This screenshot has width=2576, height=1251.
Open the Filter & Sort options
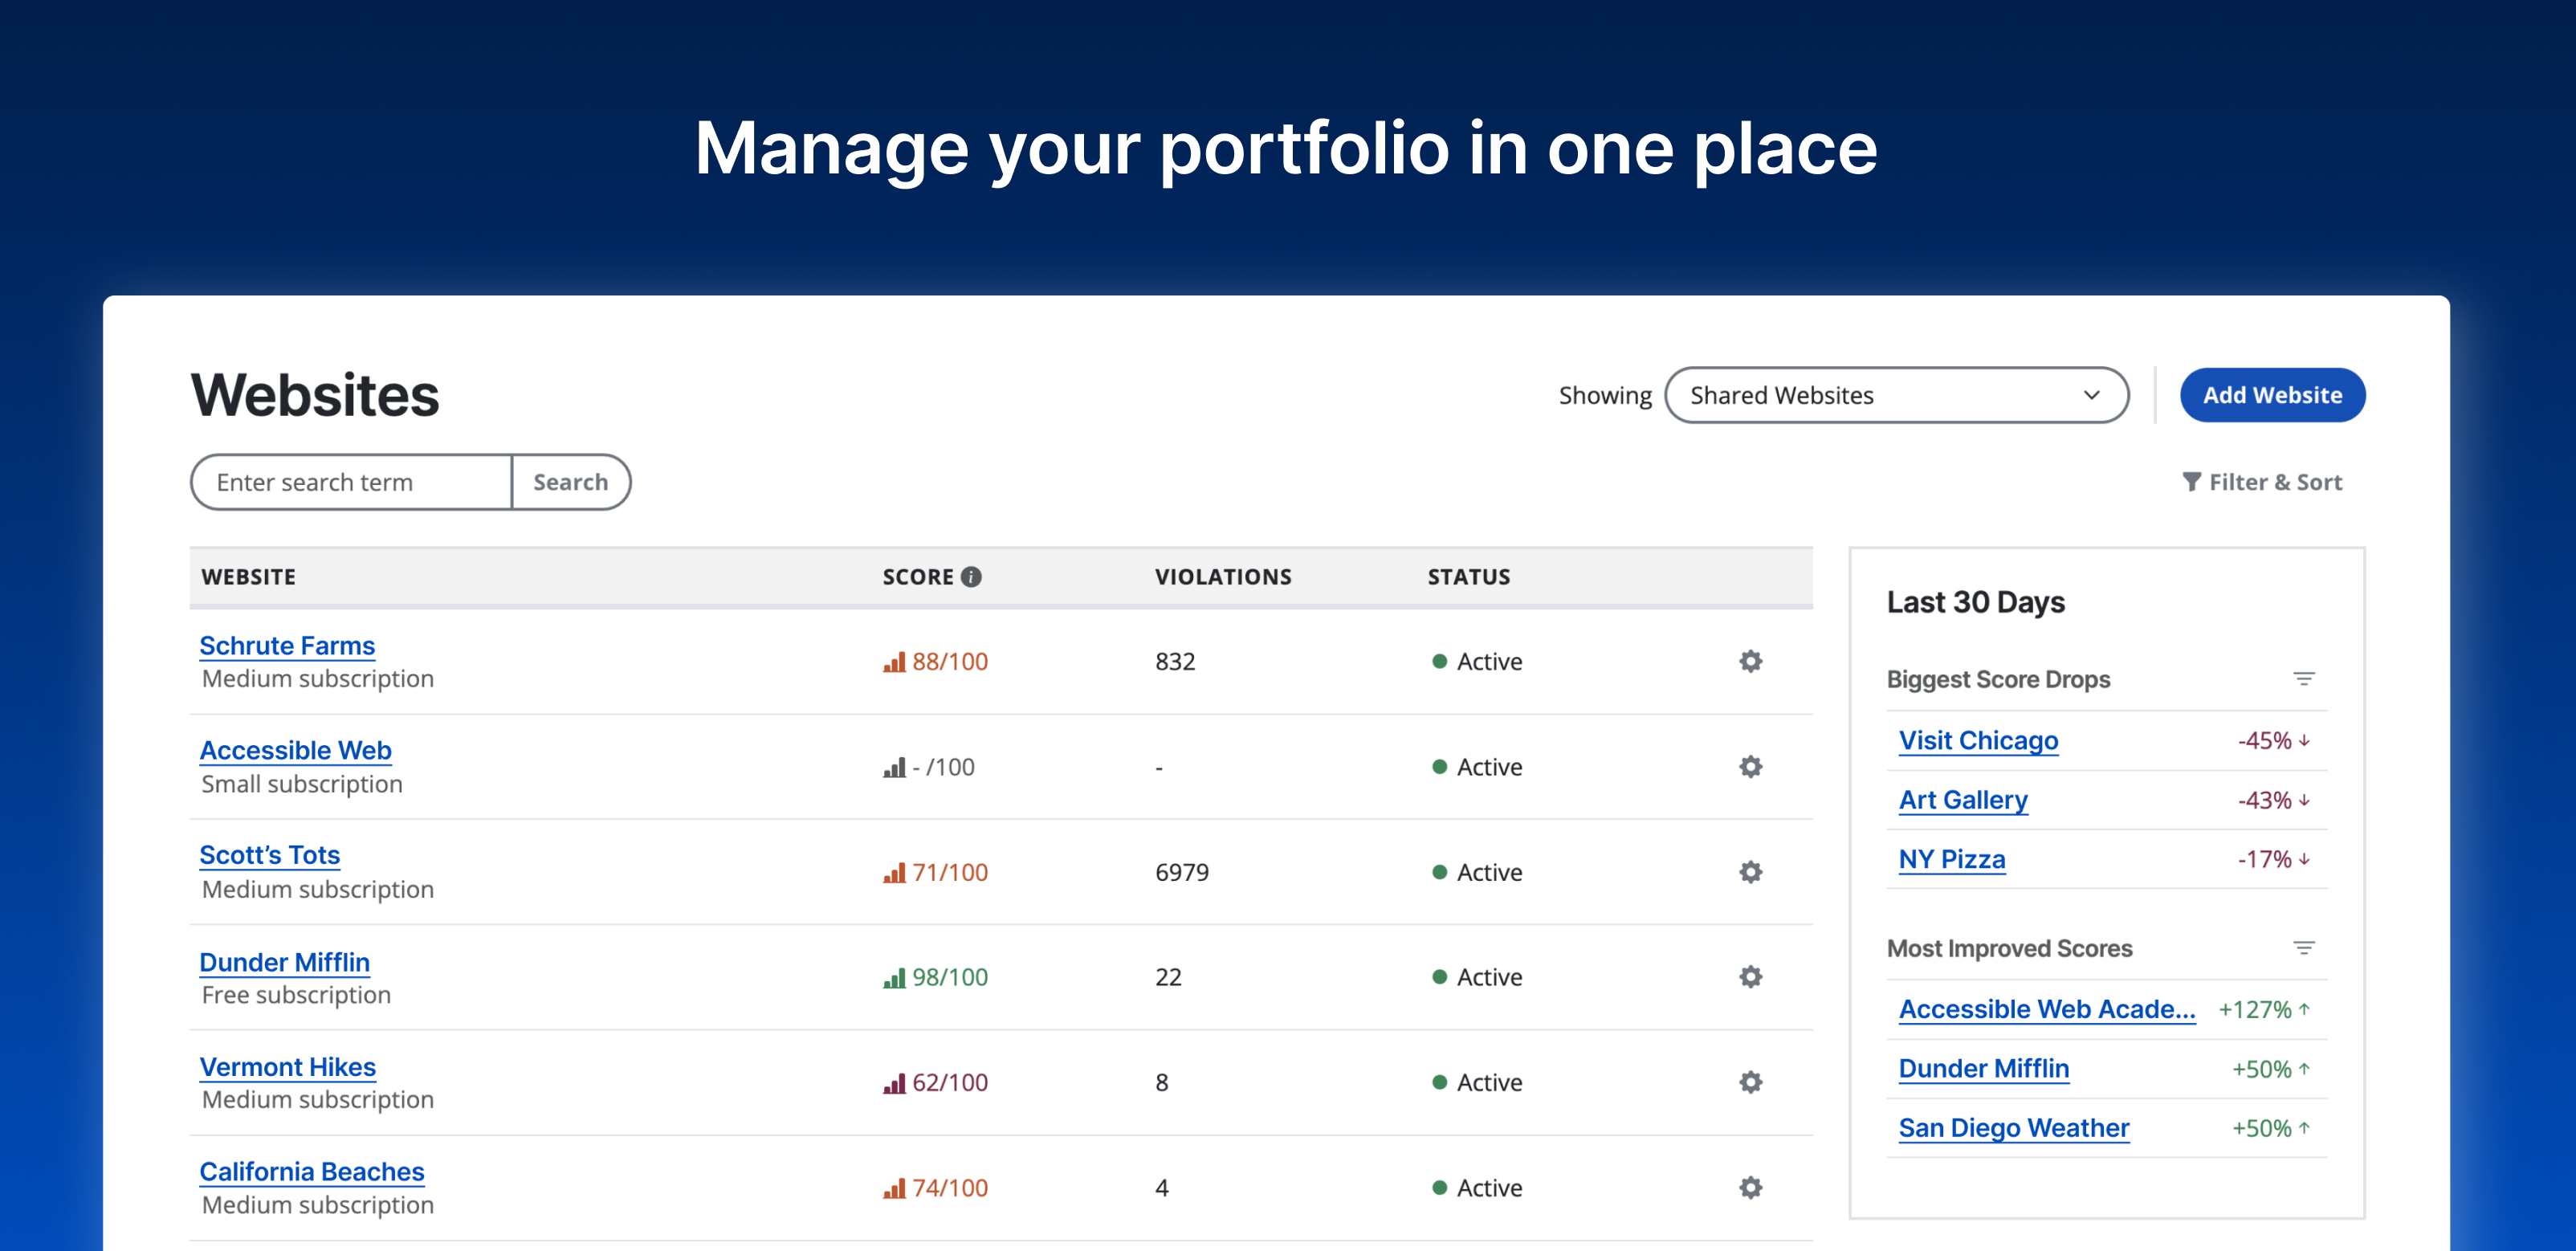coord(2264,481)
